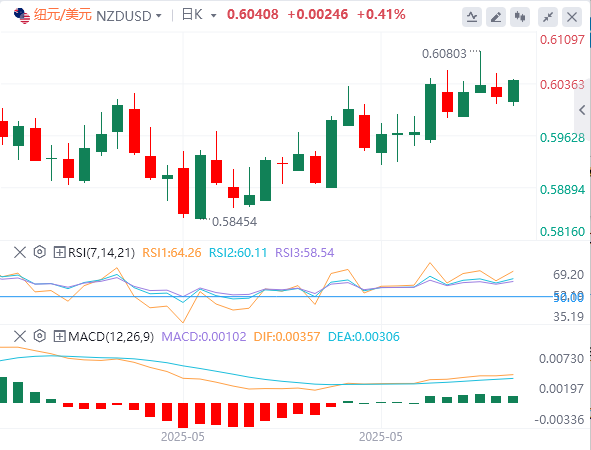The image size is (591, 450).
Task: Click the 0.58894 price axis label
Action: [x=562, y=190]
